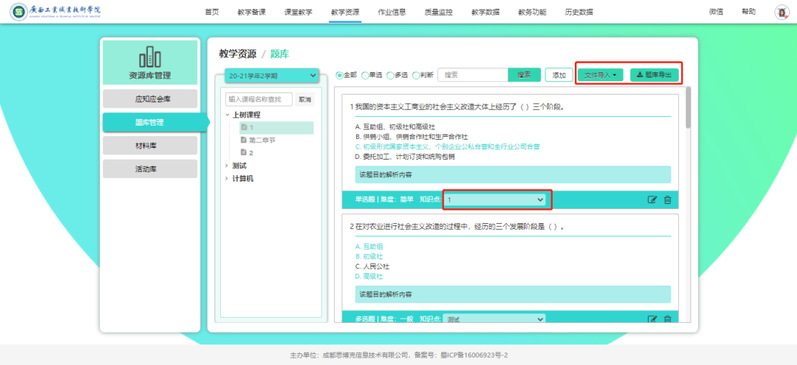The height and width of the screenshot is (365, 797).
Task: Click option A 互助组 of question 2
Action: pyautogui.click(x=369, y=246)
